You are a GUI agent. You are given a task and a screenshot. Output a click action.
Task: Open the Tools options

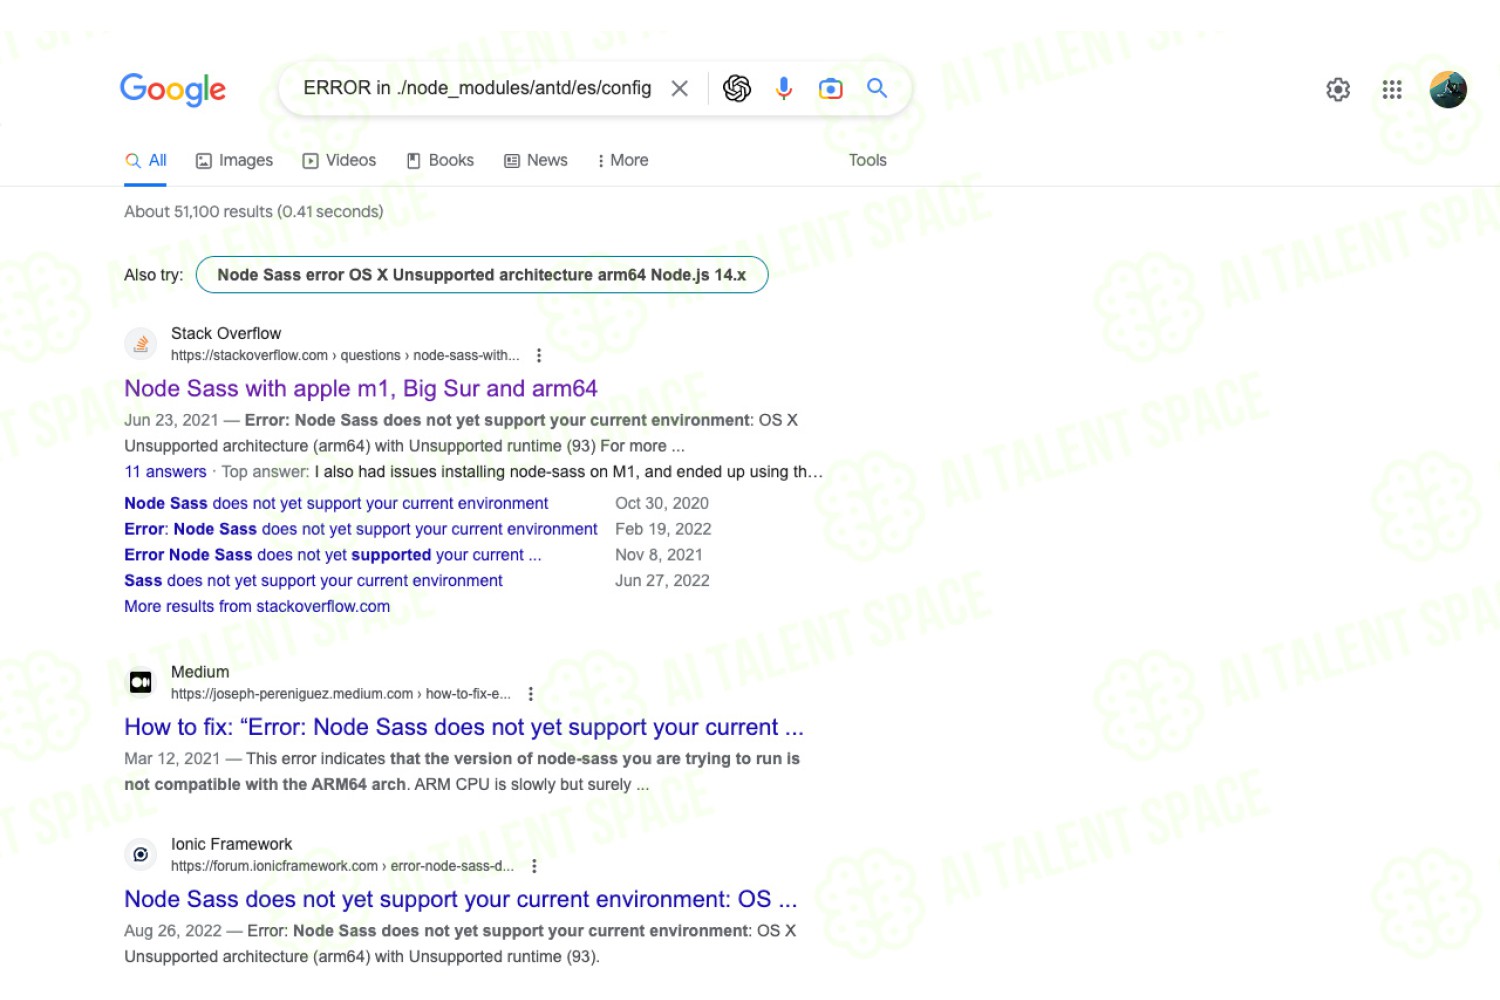[x=868, y=160]
